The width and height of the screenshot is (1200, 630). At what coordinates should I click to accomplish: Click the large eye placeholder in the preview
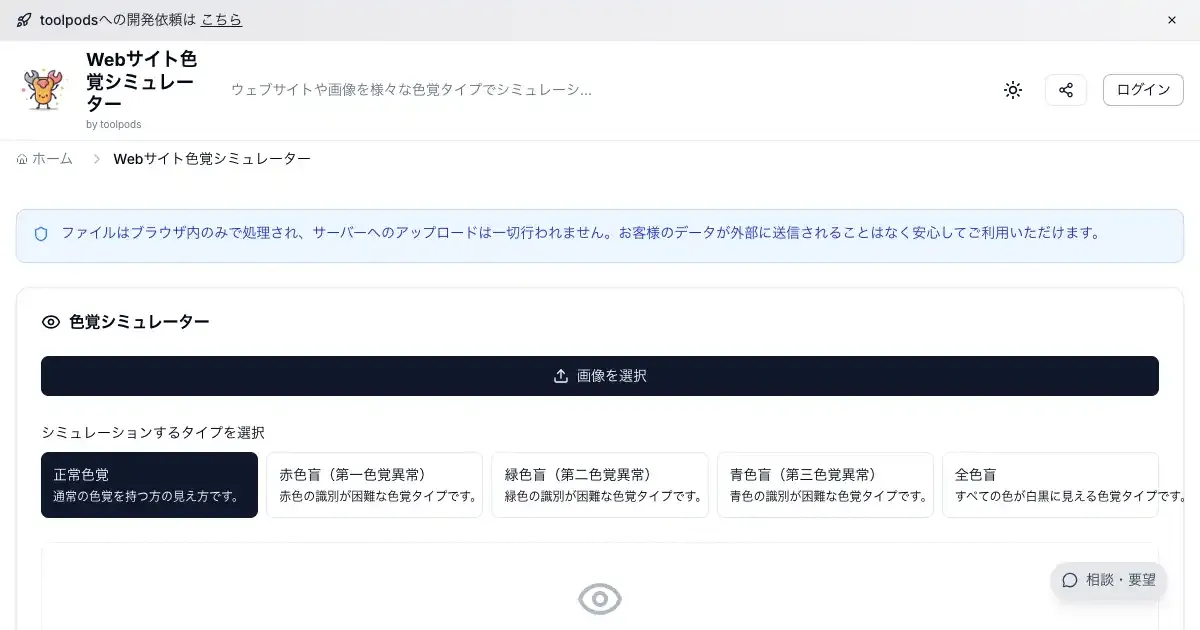pos(600,599)
